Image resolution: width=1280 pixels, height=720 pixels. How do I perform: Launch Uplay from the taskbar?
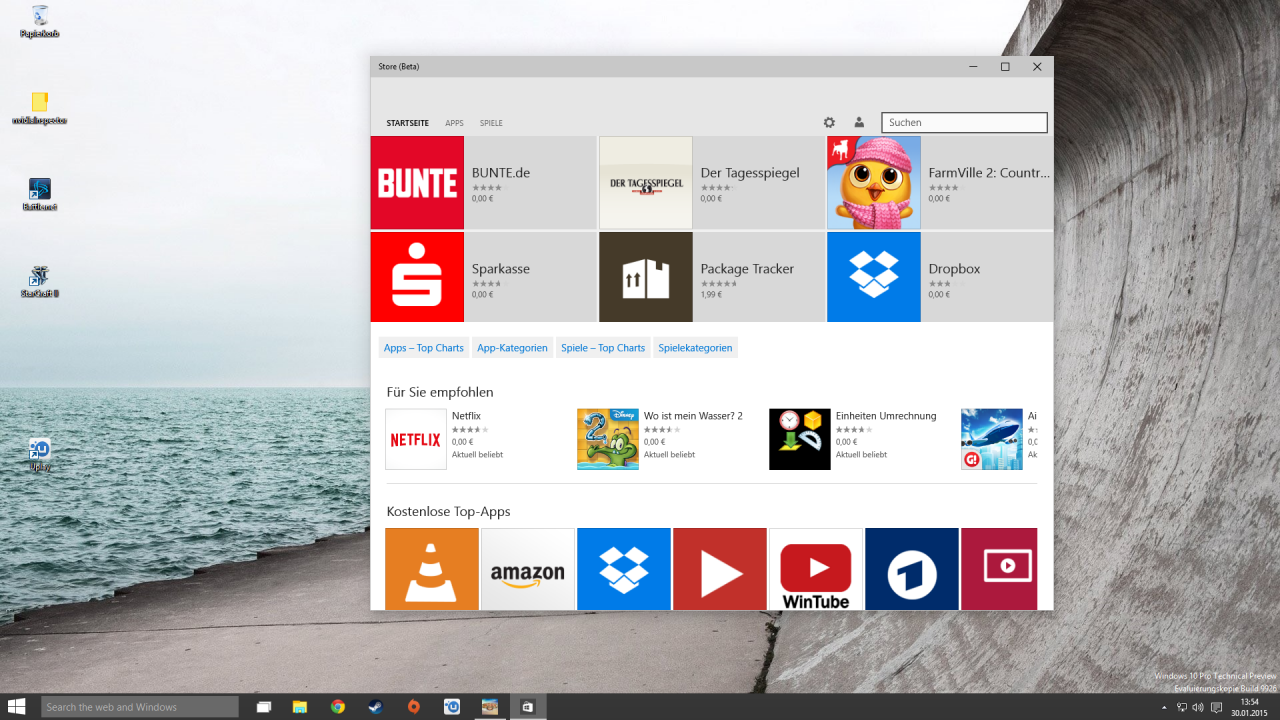click(x=452, y=707)
